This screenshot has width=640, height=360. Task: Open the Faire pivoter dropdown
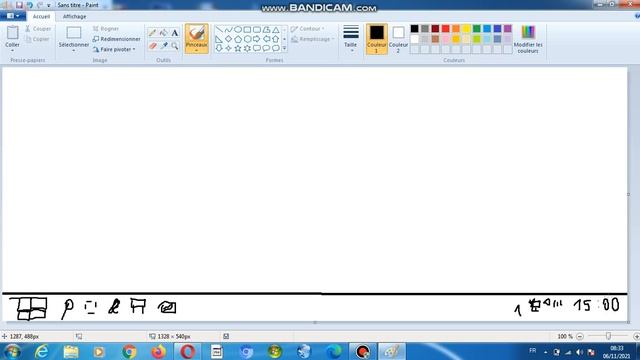tap(114, 49)
